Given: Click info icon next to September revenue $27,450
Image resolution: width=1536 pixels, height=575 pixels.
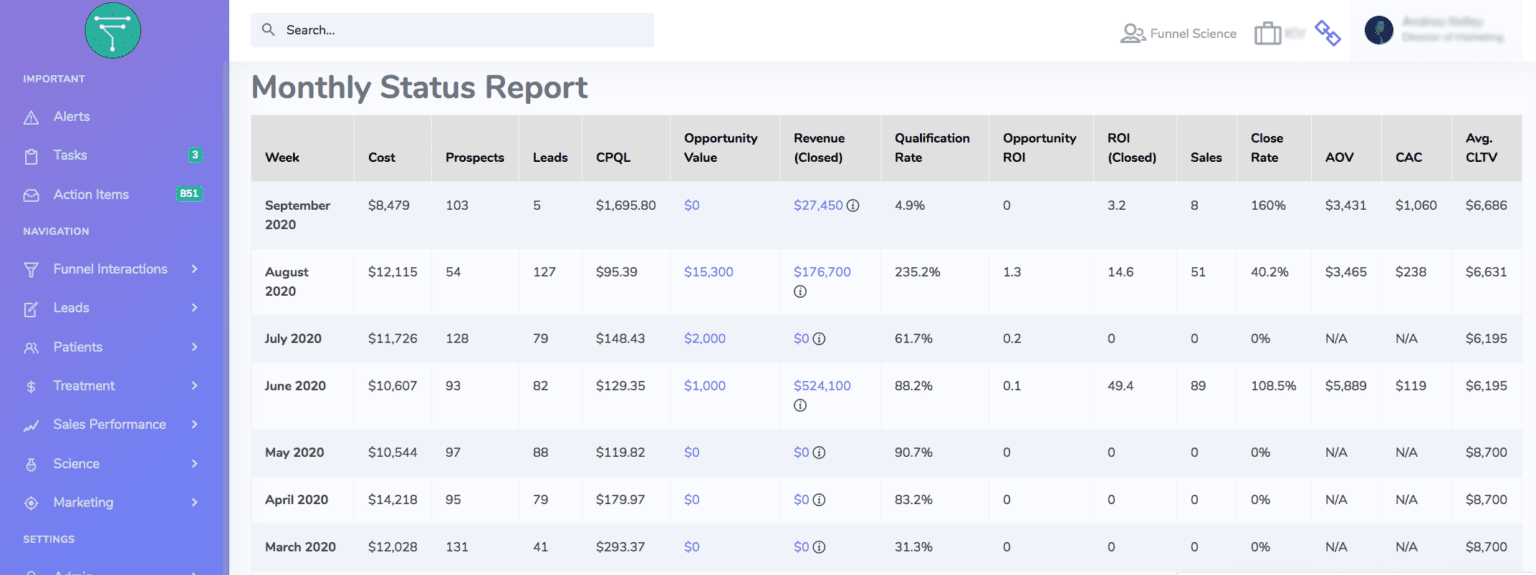Looking at the screenshot, I should click(853, 205).
